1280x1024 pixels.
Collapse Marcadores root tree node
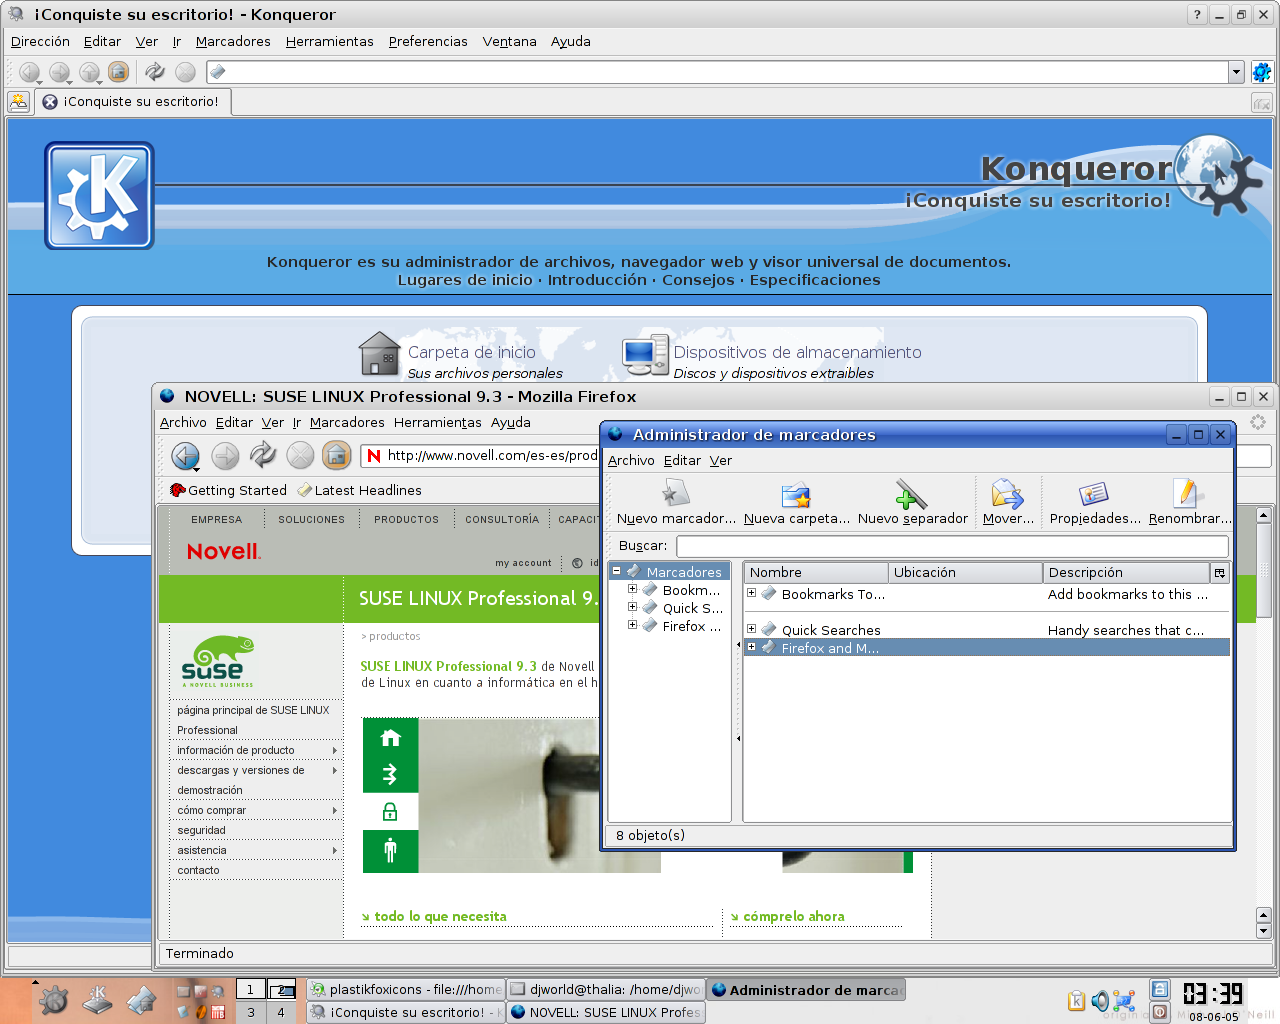click(617, 571)
